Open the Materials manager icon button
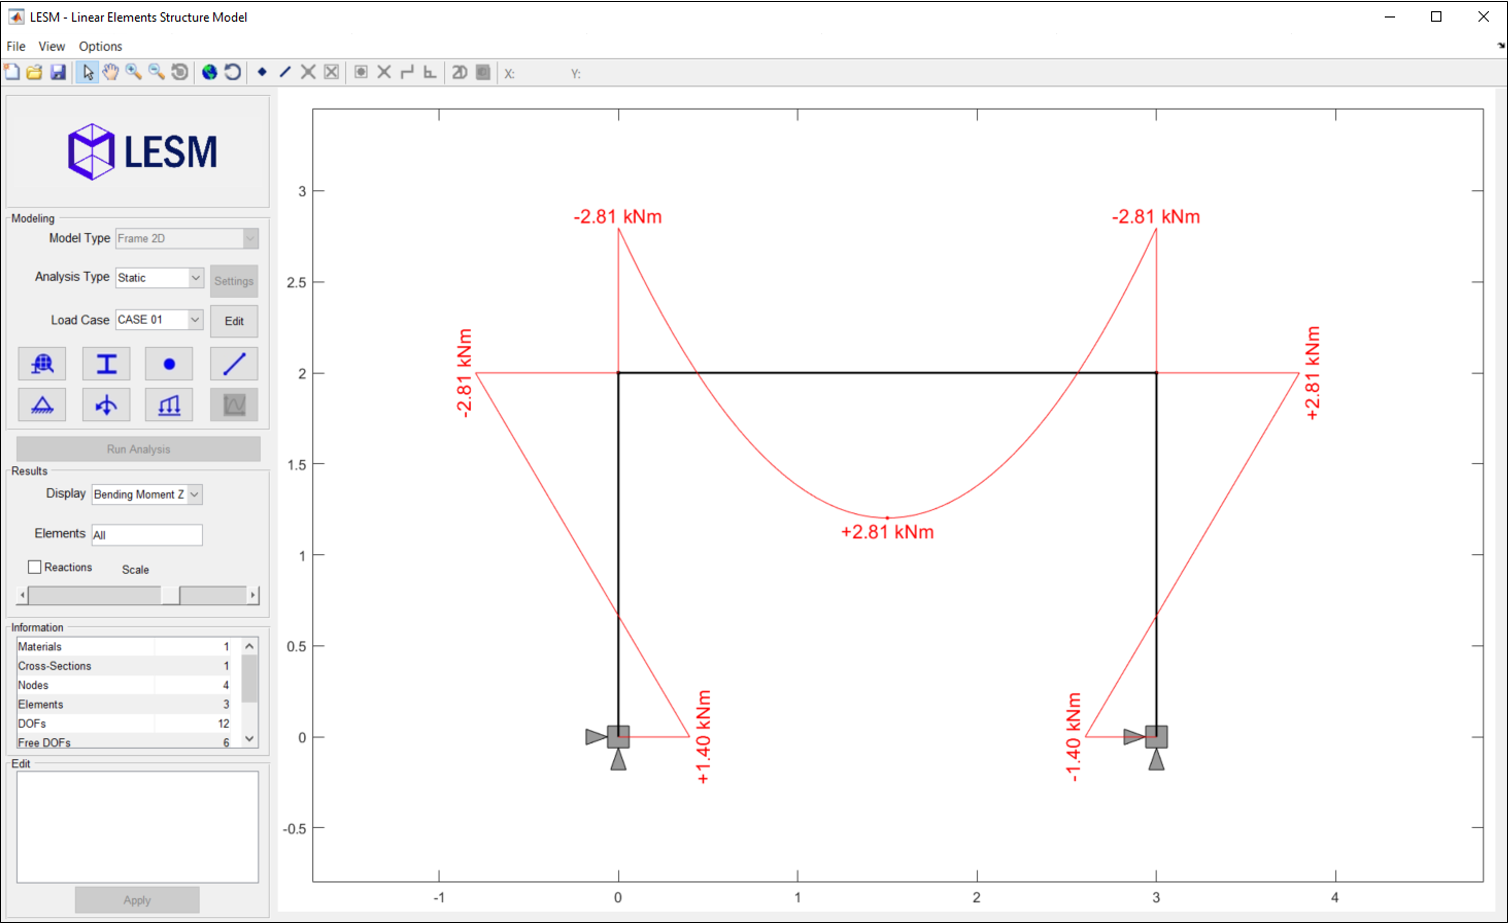The height and width of the screenshot is (924, 1508). pyautogui.click(x=42, y=364)
